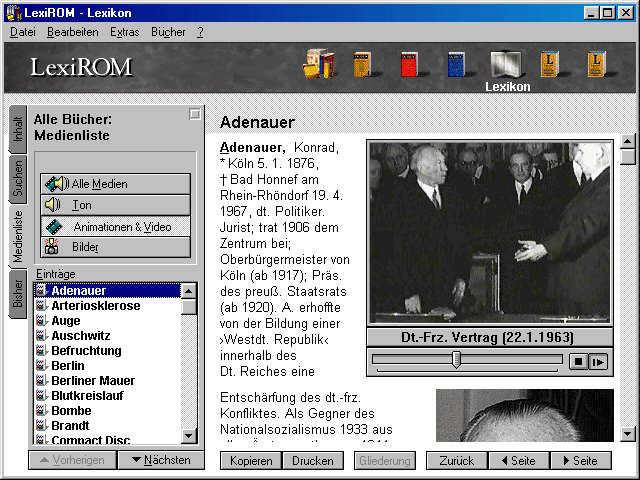Click entries list scroll down arrow
Screen dimensions: 640x480
189,436
